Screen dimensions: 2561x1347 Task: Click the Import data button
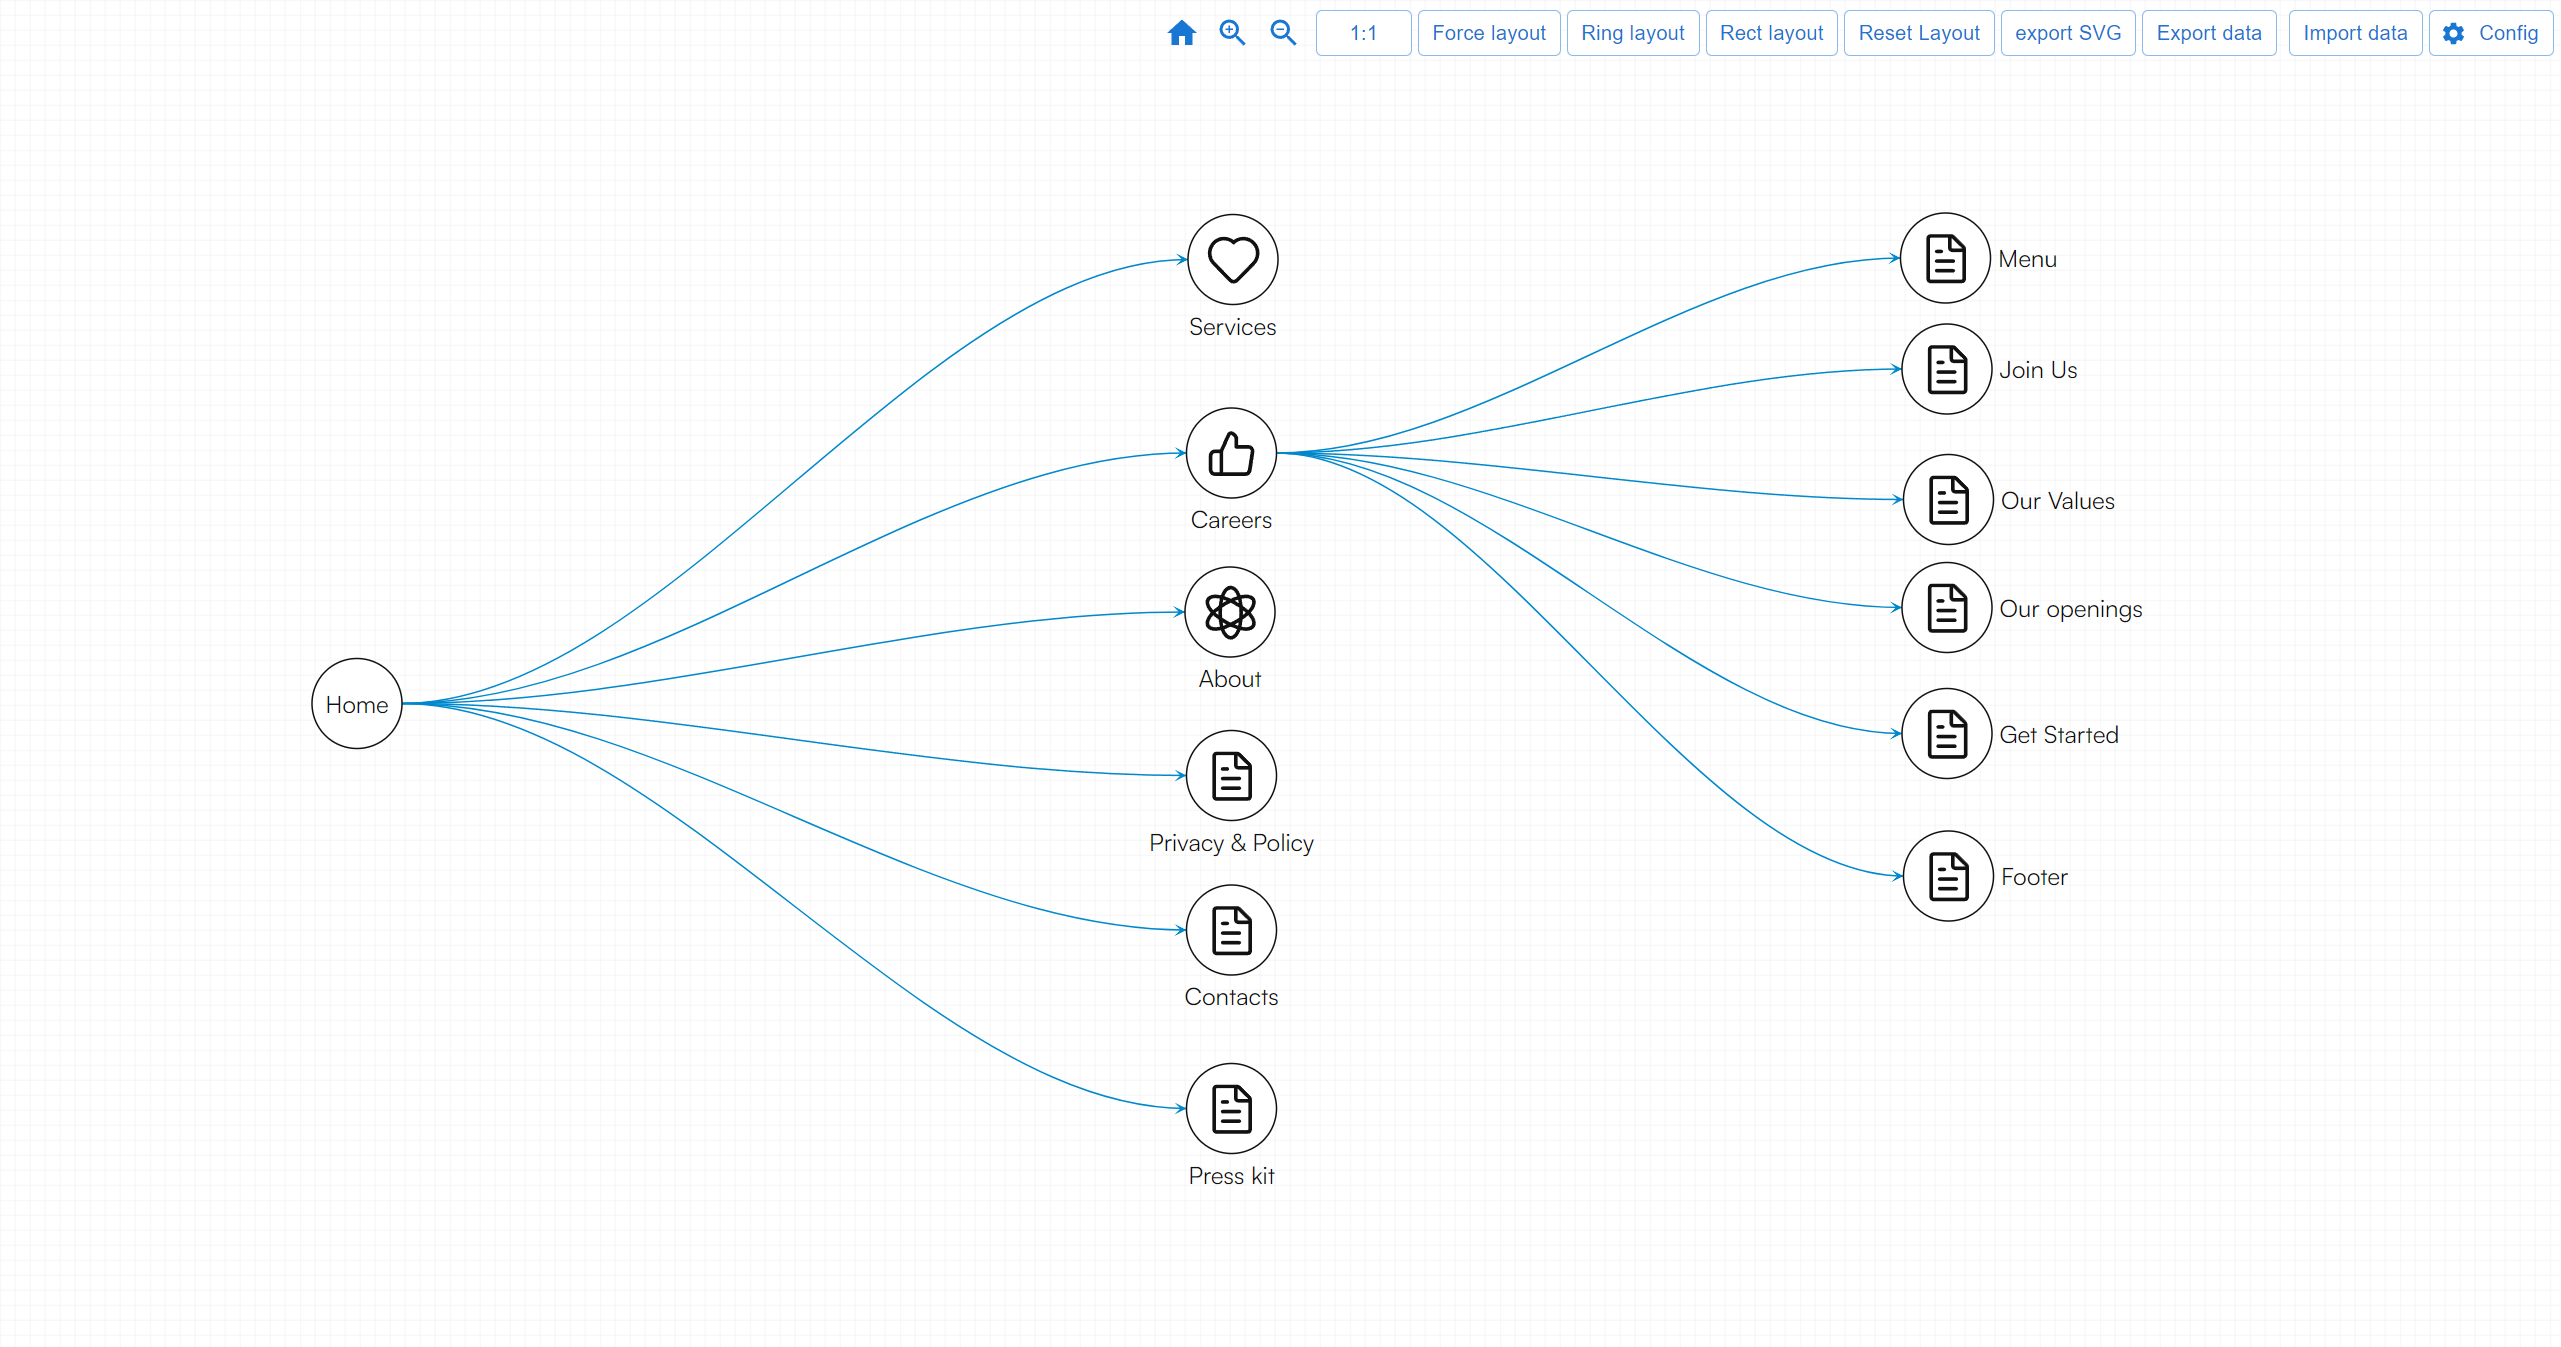2355,33
